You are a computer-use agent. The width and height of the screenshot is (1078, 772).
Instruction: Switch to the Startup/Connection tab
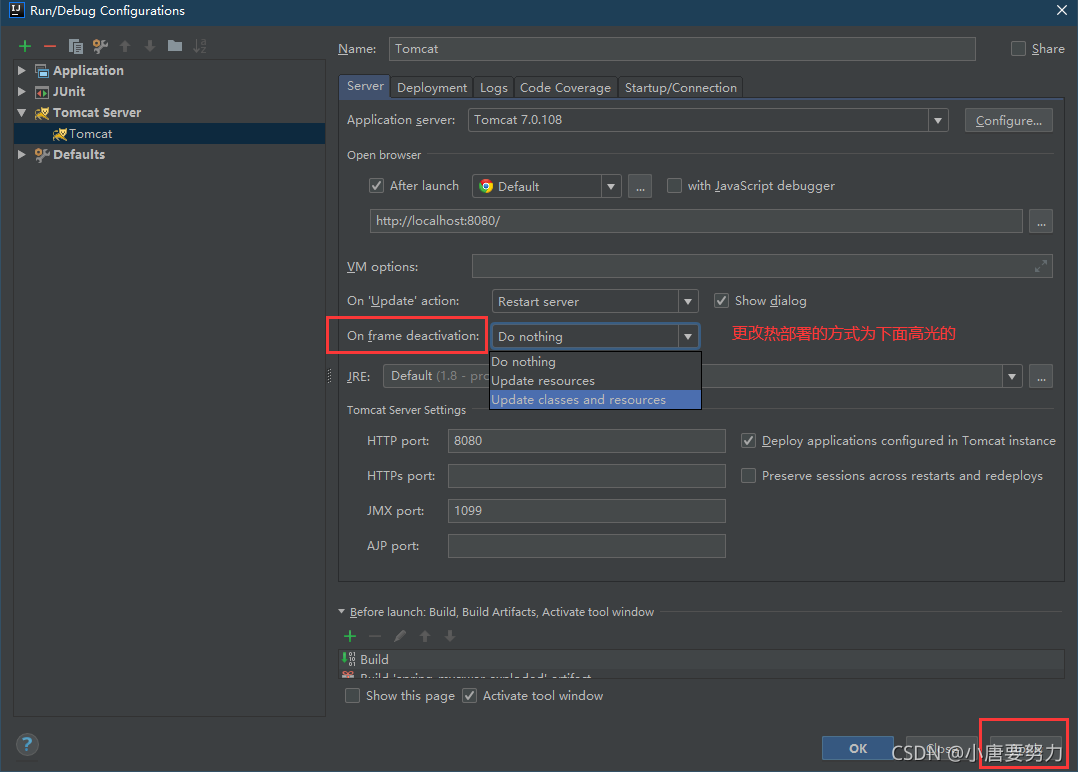point(681,87)
